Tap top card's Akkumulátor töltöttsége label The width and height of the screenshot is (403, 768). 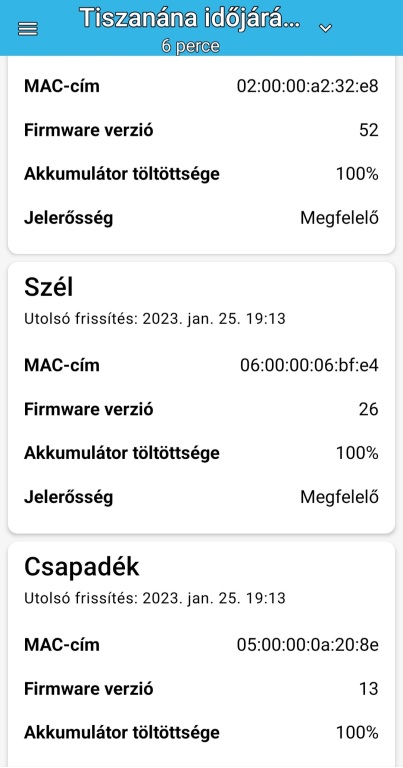click(121, 174)
